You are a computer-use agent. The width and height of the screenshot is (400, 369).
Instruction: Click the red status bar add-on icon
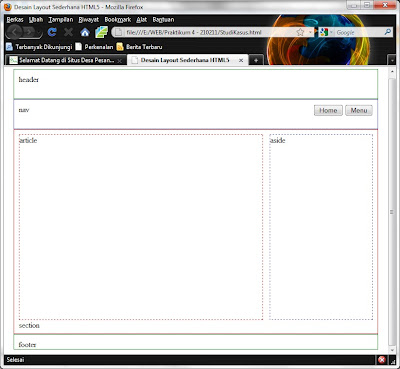pos(382,360)
